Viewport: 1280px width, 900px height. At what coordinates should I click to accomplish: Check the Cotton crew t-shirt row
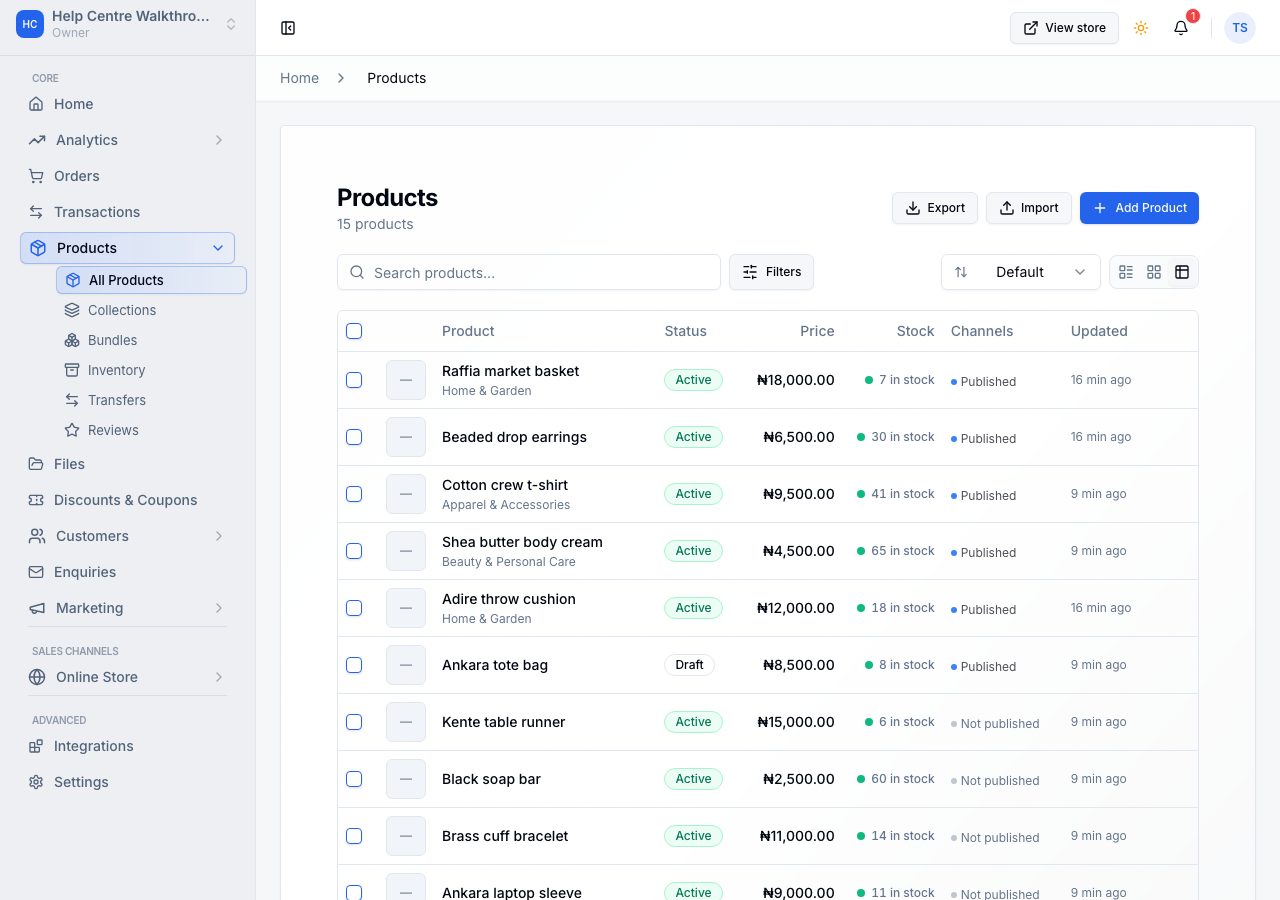pos(354,494)
